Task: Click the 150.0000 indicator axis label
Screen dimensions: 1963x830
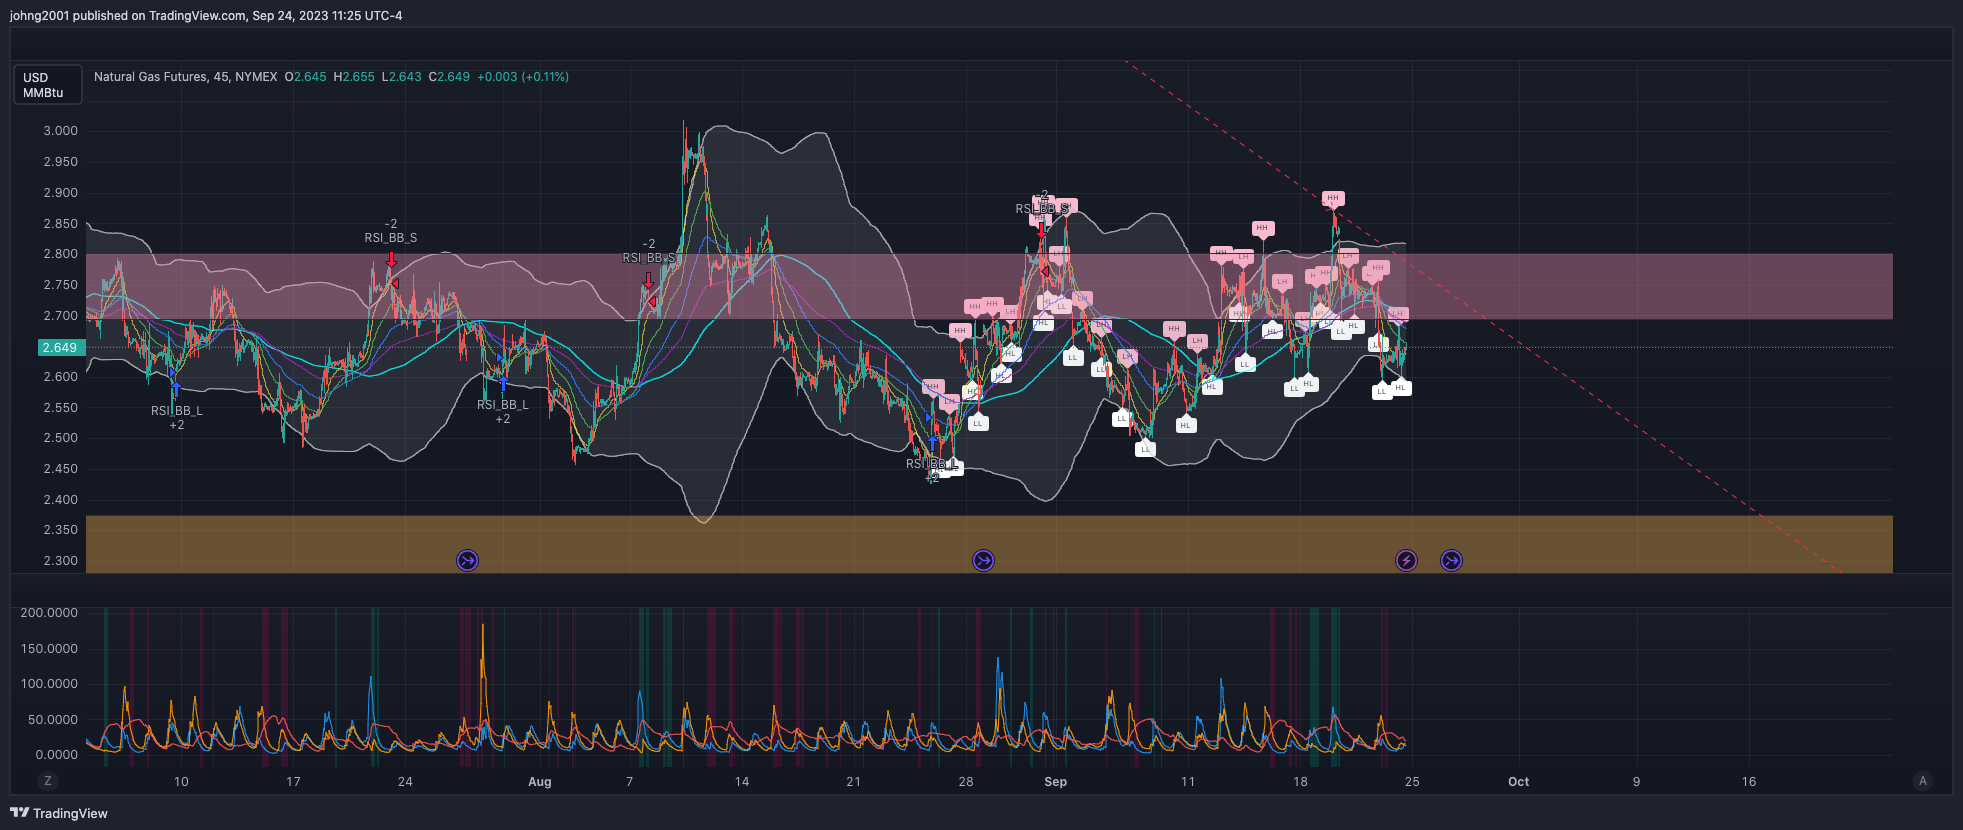Action: coord(49,649)
